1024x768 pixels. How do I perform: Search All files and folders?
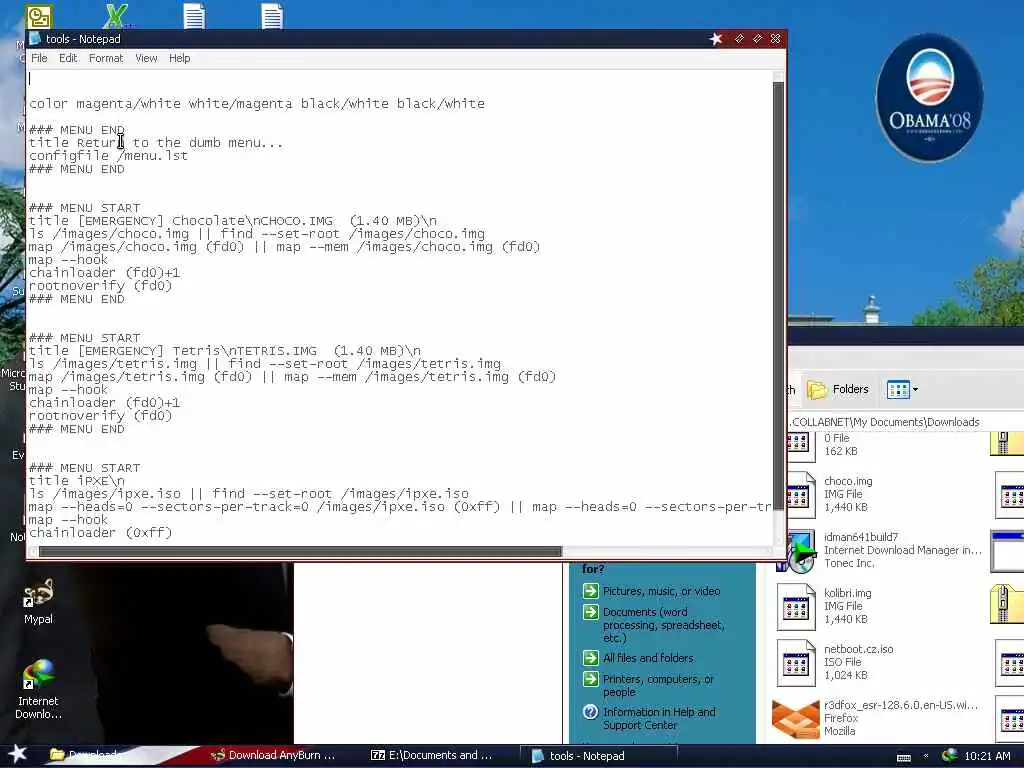[648, 658]
